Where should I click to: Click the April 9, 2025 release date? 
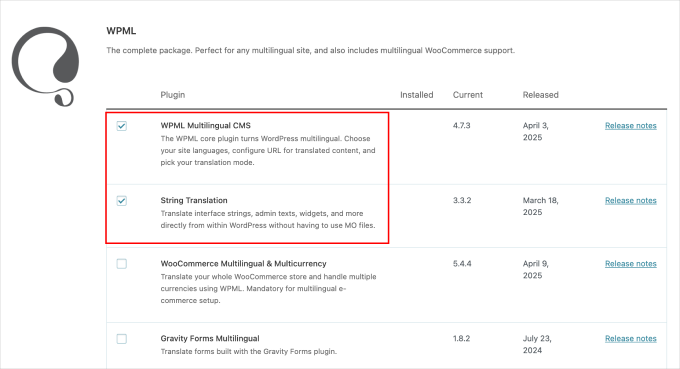pyautogui.click(x=536, y=270)
